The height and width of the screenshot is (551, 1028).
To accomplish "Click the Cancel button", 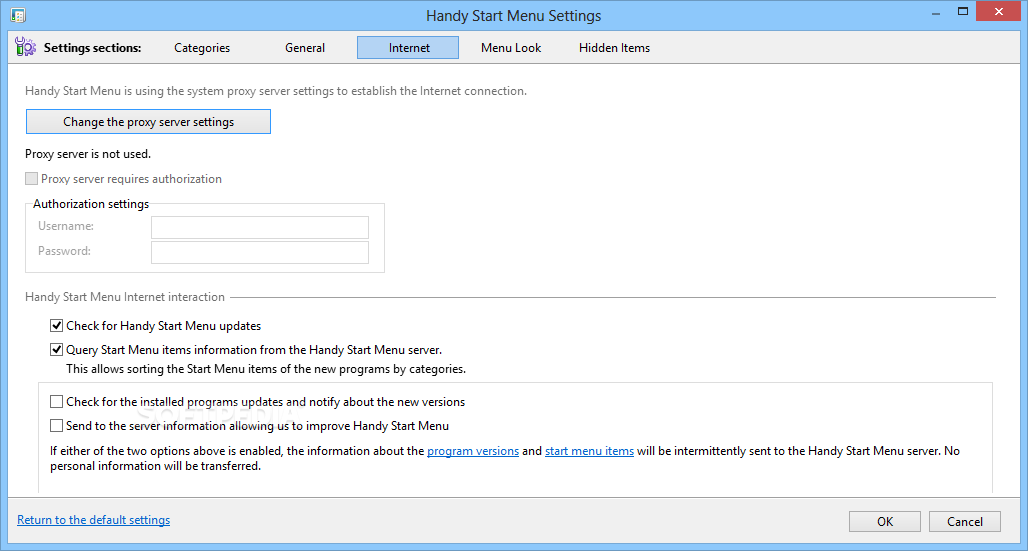I will coord(964,521).
